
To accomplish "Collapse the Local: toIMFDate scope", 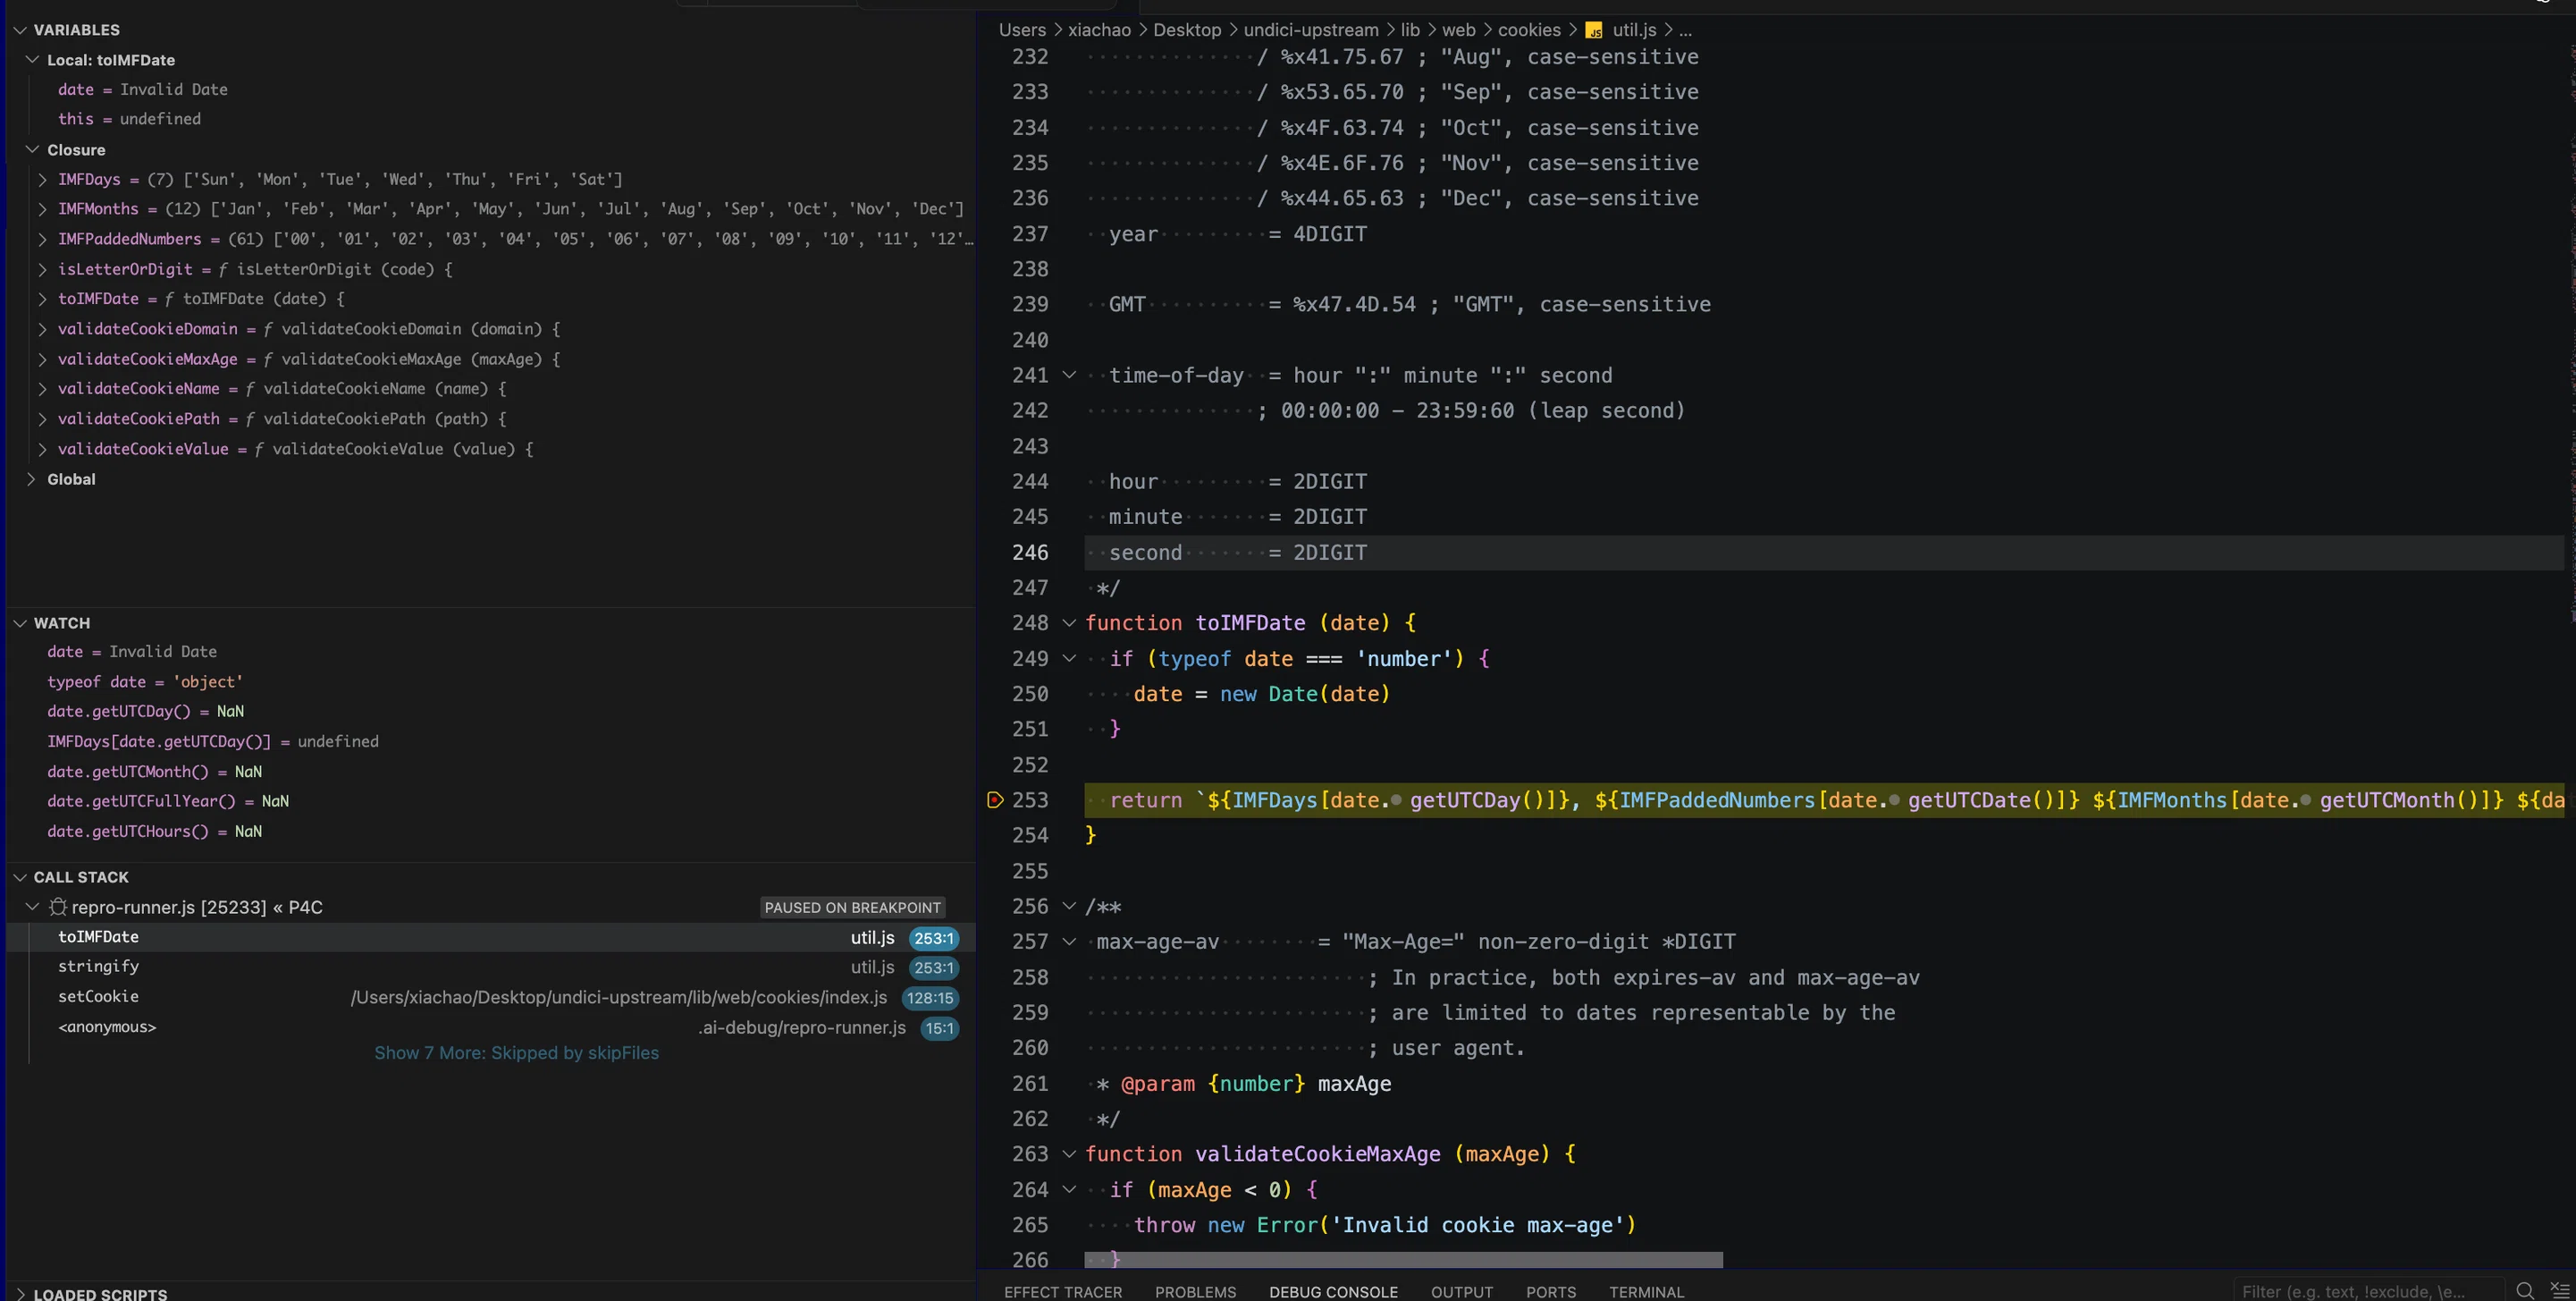I will pyautogui.click(x=32, y=60).
